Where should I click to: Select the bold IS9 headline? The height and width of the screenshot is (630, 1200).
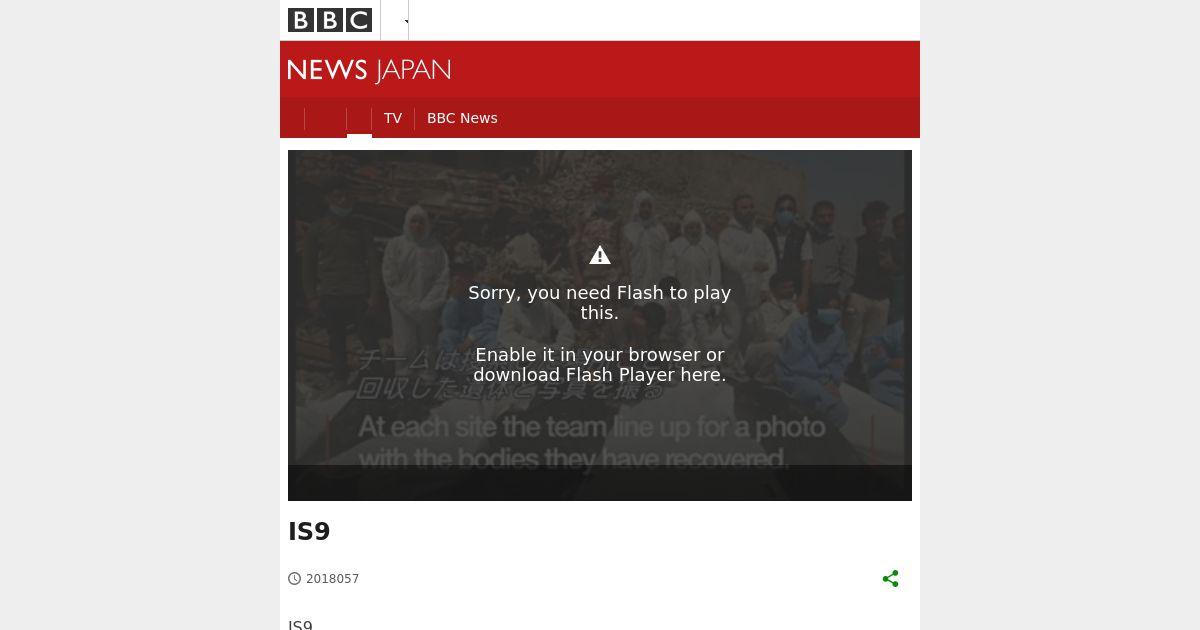tap(309, 532)
